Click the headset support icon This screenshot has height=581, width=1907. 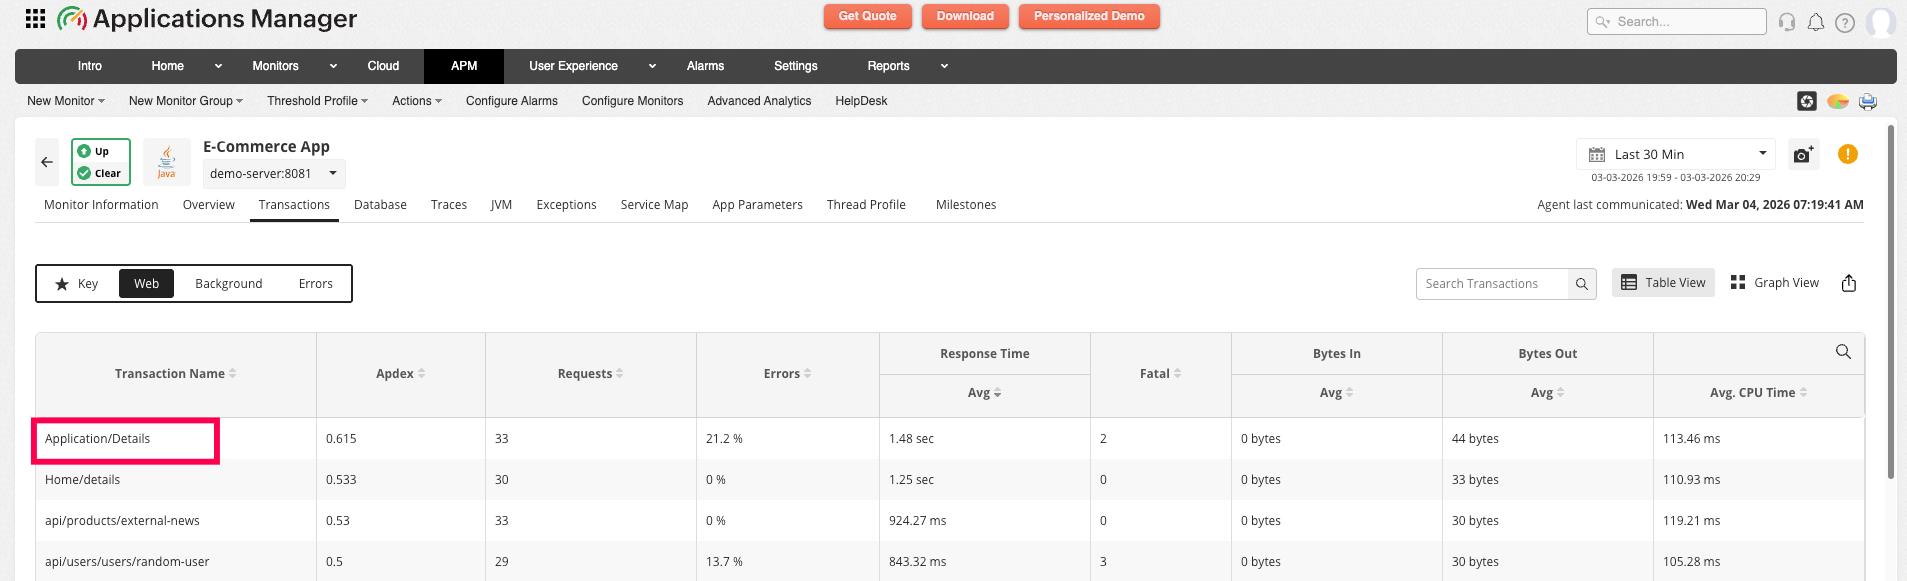pyautogui.click(x=1787, y=22)
